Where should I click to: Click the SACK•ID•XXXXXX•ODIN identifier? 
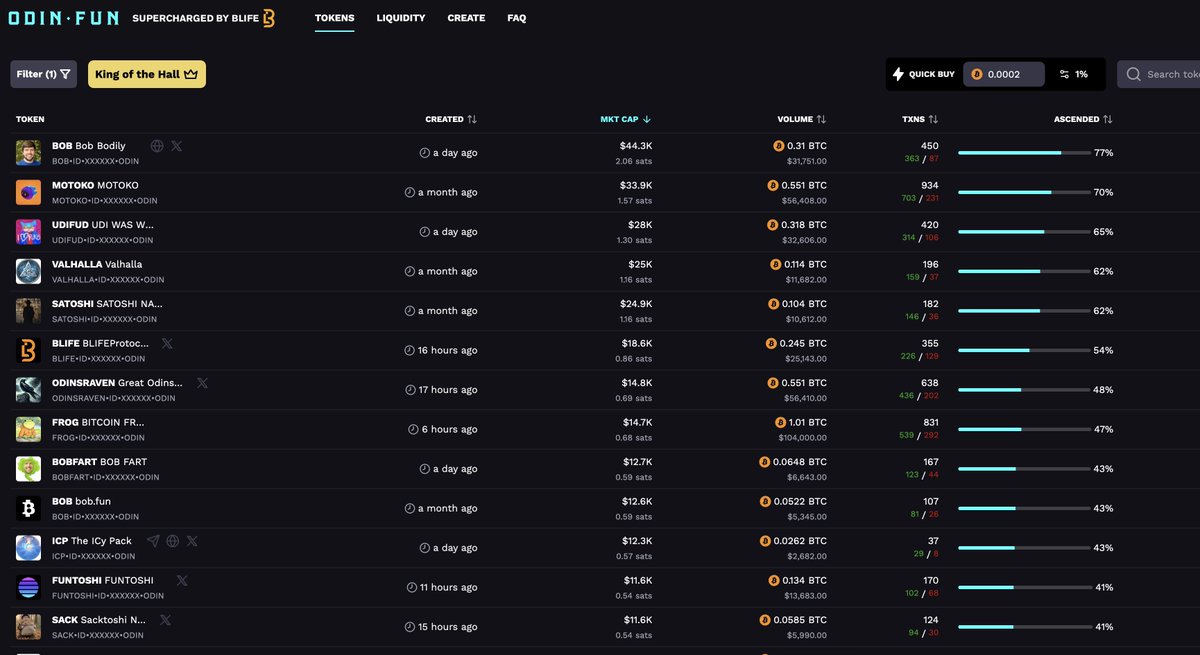pos(98,635)
